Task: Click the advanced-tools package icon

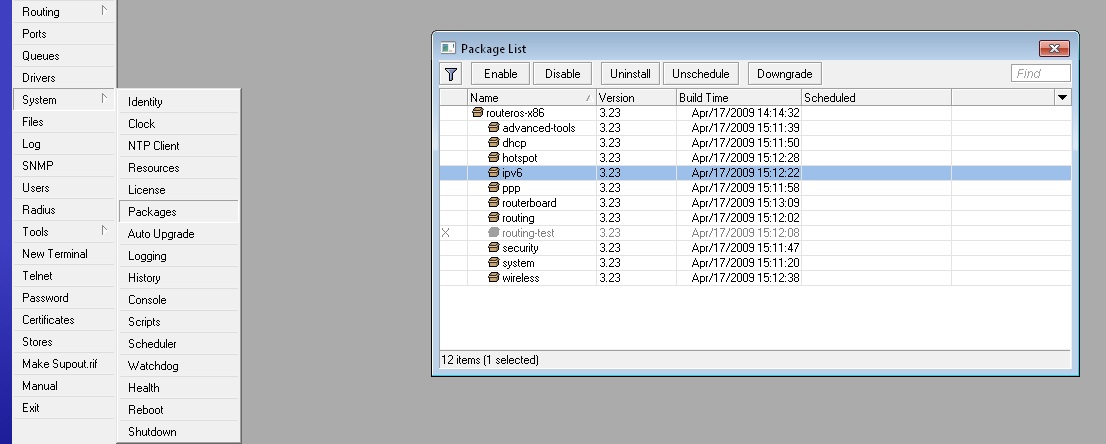Action: point(494,128)
